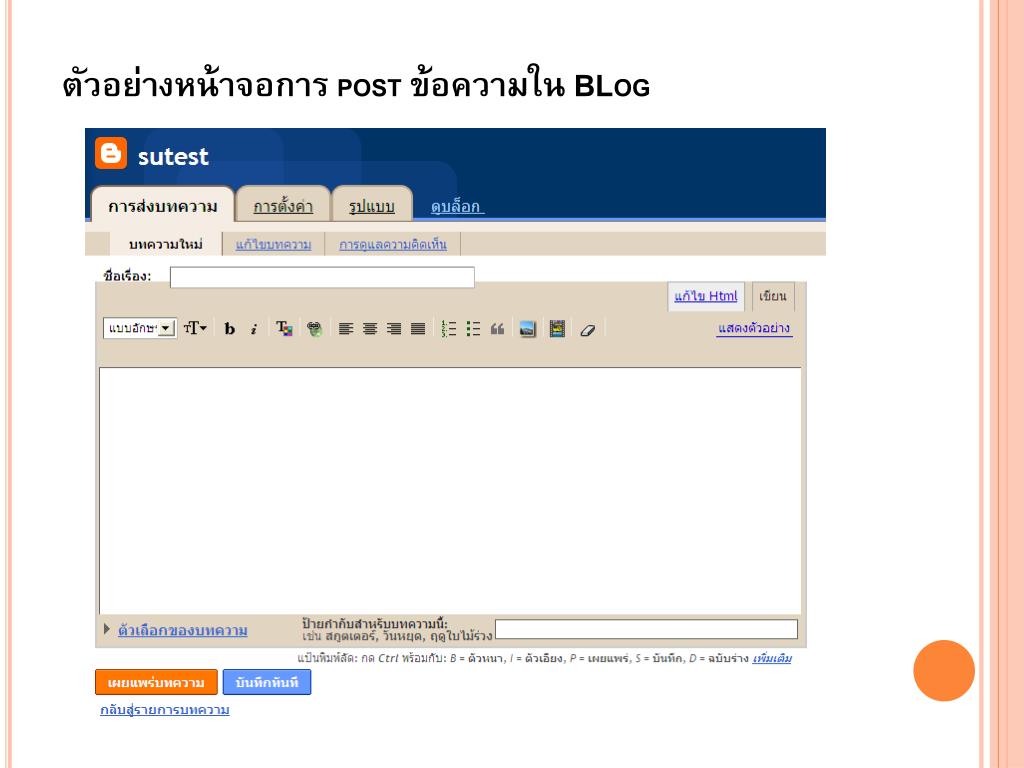Select the การส่งบทความ tab
1024x768 pixels.
point(163,206)
